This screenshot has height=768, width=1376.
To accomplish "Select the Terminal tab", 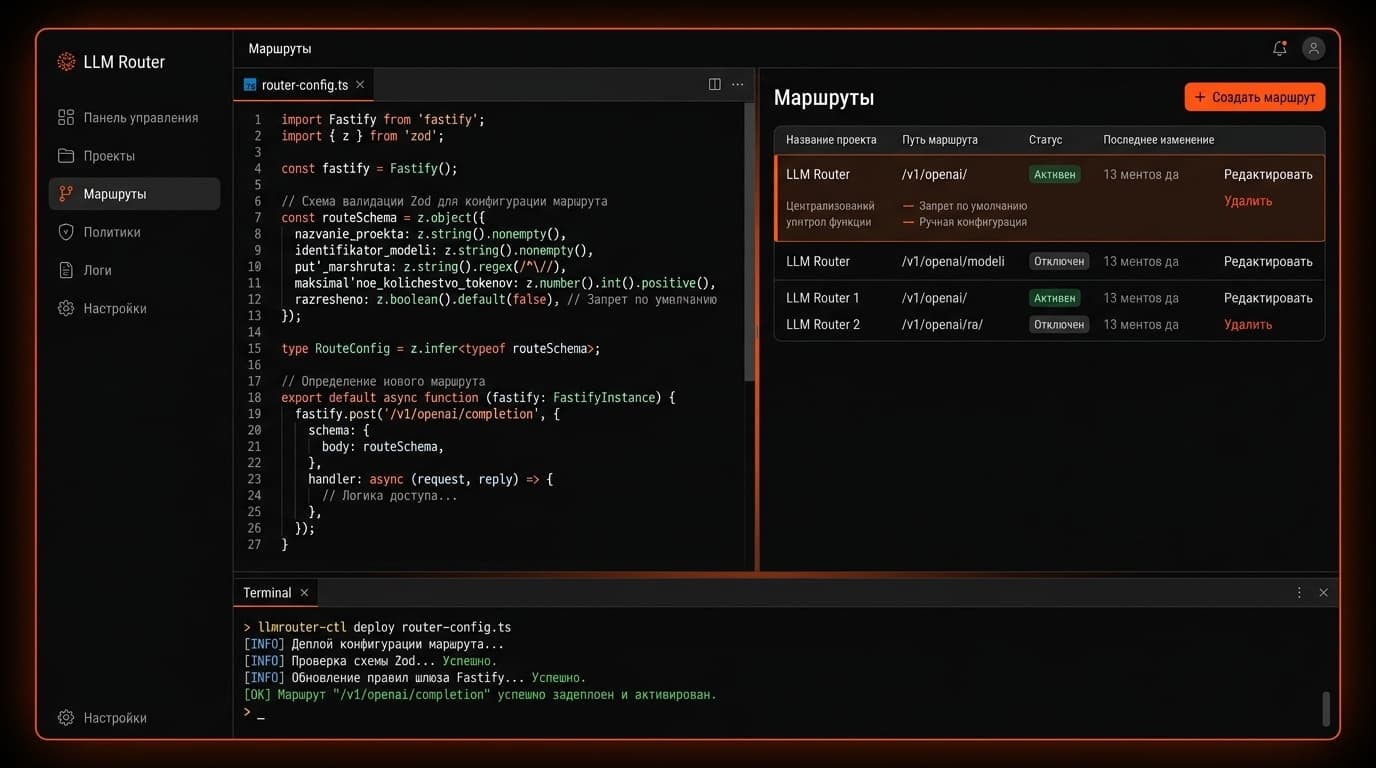I will pos(267,593).
